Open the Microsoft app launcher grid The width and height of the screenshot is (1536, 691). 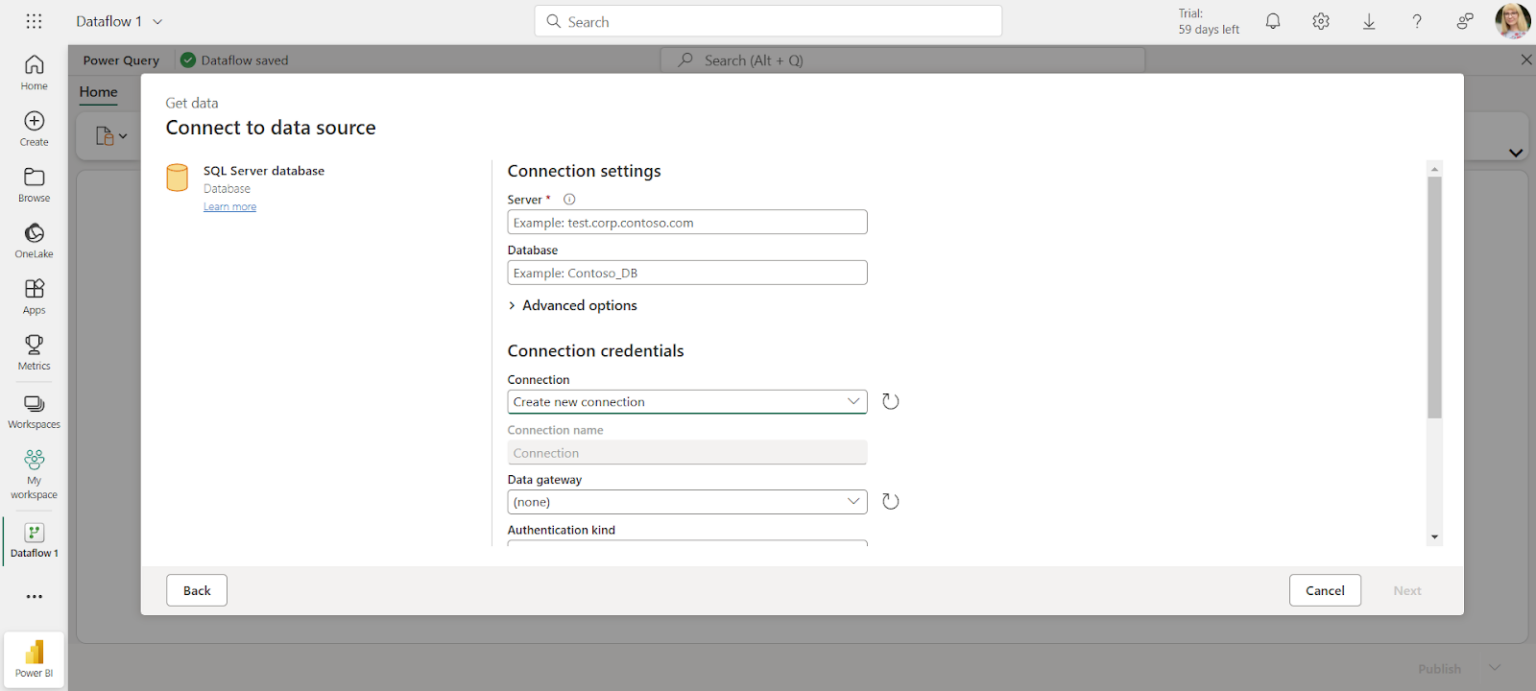[33, 20]
